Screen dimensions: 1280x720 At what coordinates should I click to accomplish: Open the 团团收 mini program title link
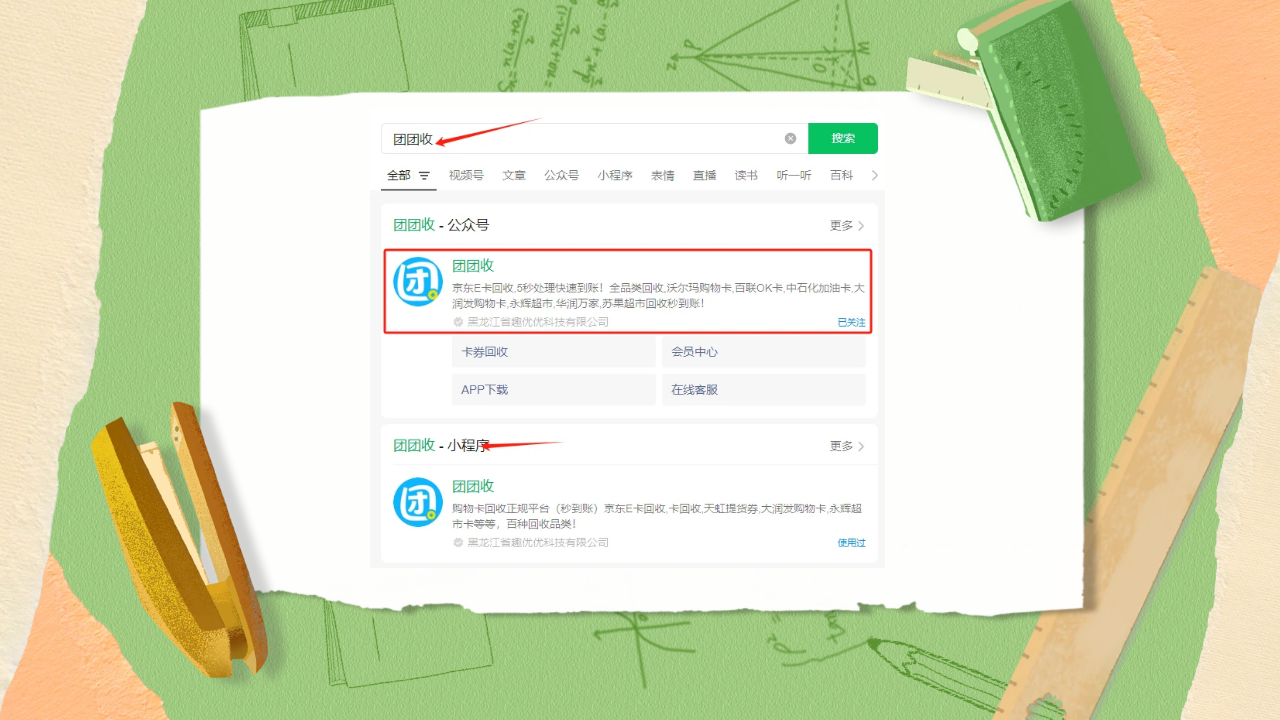click(473, 486)
